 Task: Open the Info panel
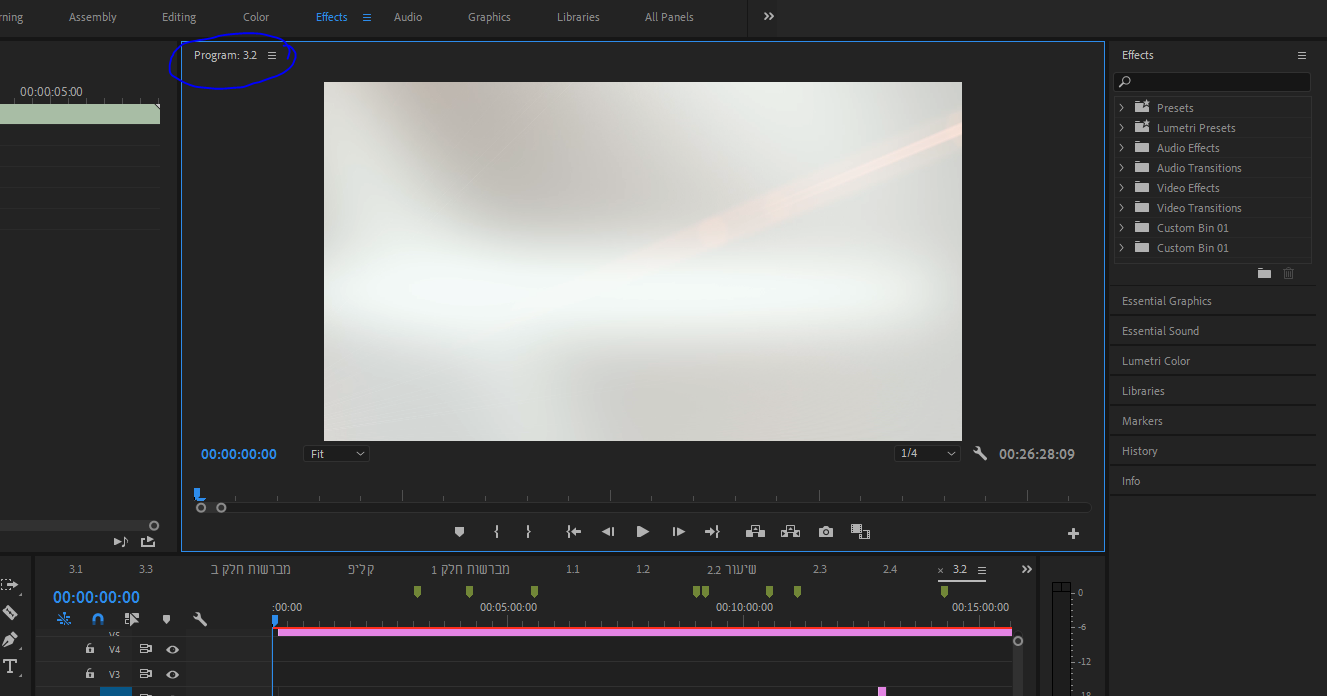point(1131,481)
